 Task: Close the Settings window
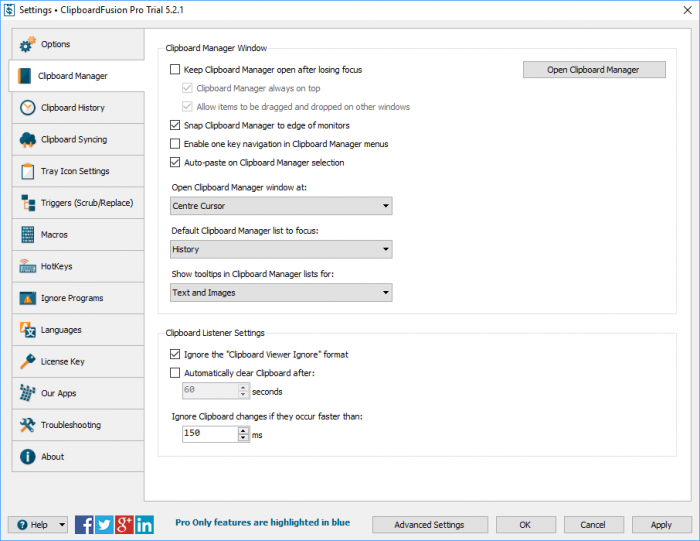click(x=688, y=10)
